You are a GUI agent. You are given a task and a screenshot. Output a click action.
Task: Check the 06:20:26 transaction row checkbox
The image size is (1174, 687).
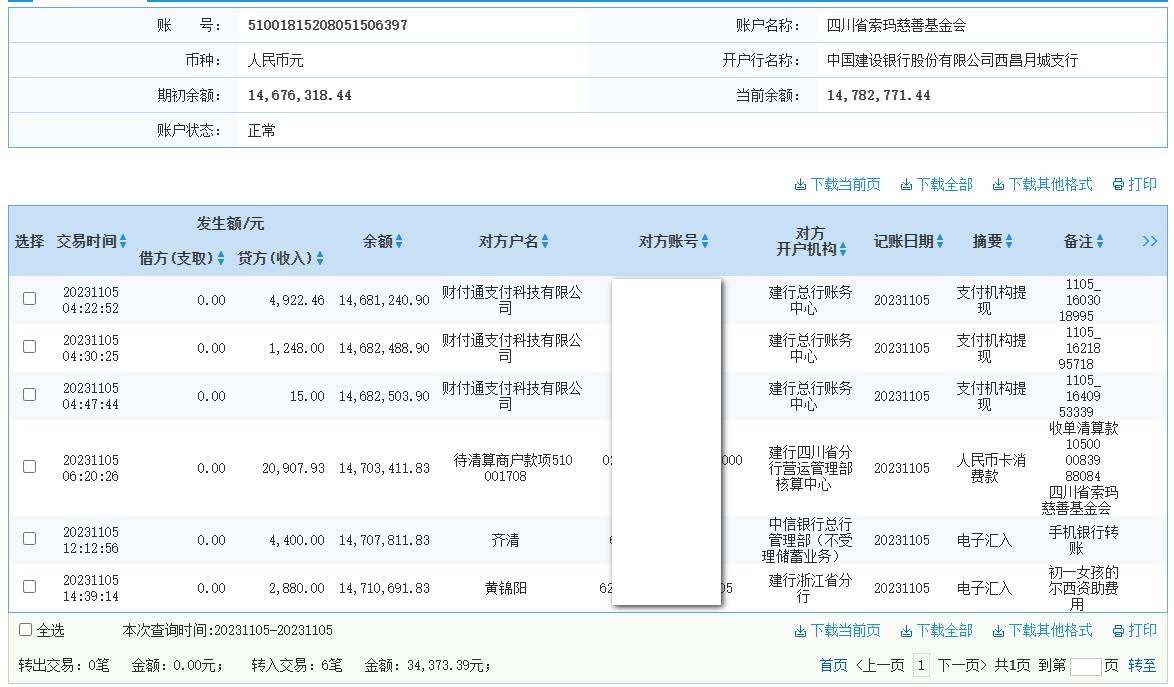pyautogui.click(x=29, y=466)
